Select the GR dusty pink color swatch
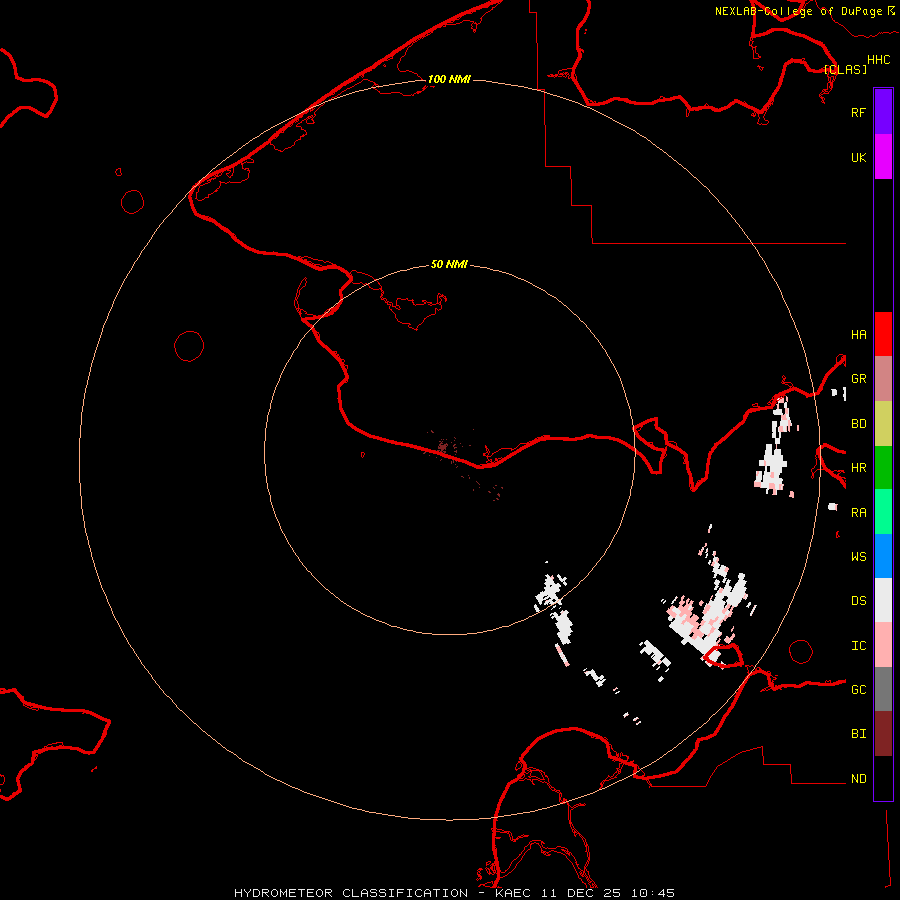Screen dimensions: 900x900 click(x=883, y=379)
